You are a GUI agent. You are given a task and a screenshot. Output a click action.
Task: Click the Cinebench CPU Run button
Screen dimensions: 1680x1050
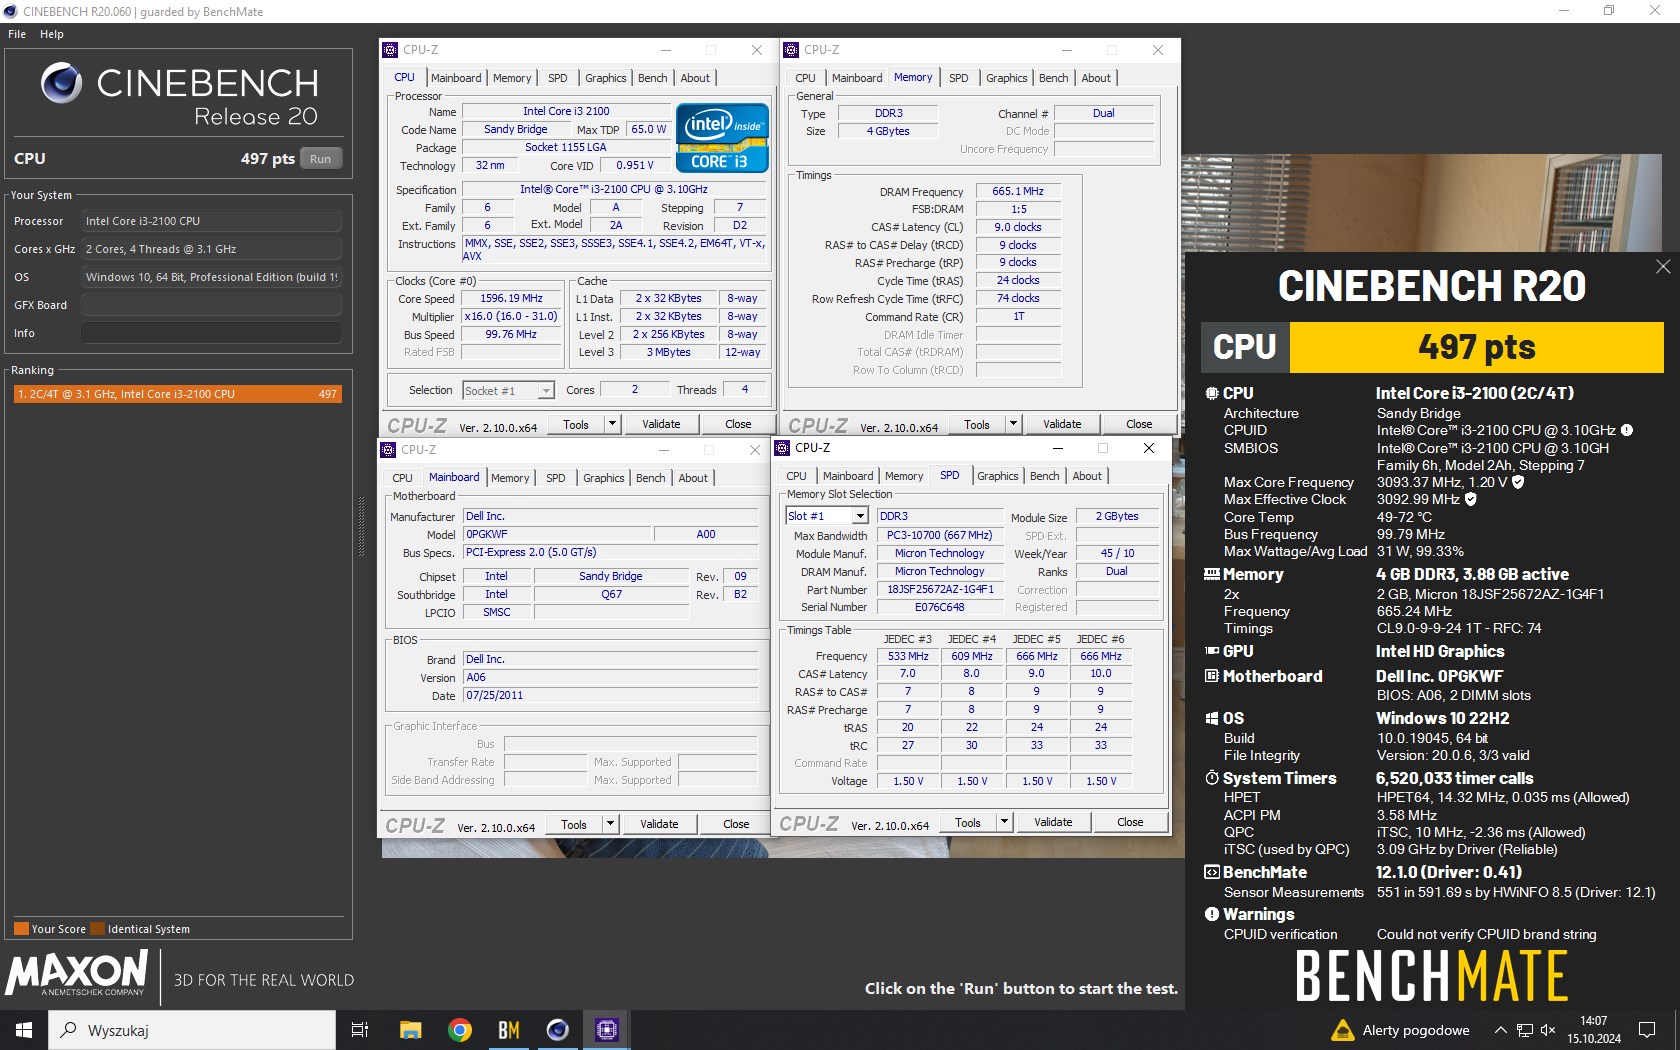point(320,159)
